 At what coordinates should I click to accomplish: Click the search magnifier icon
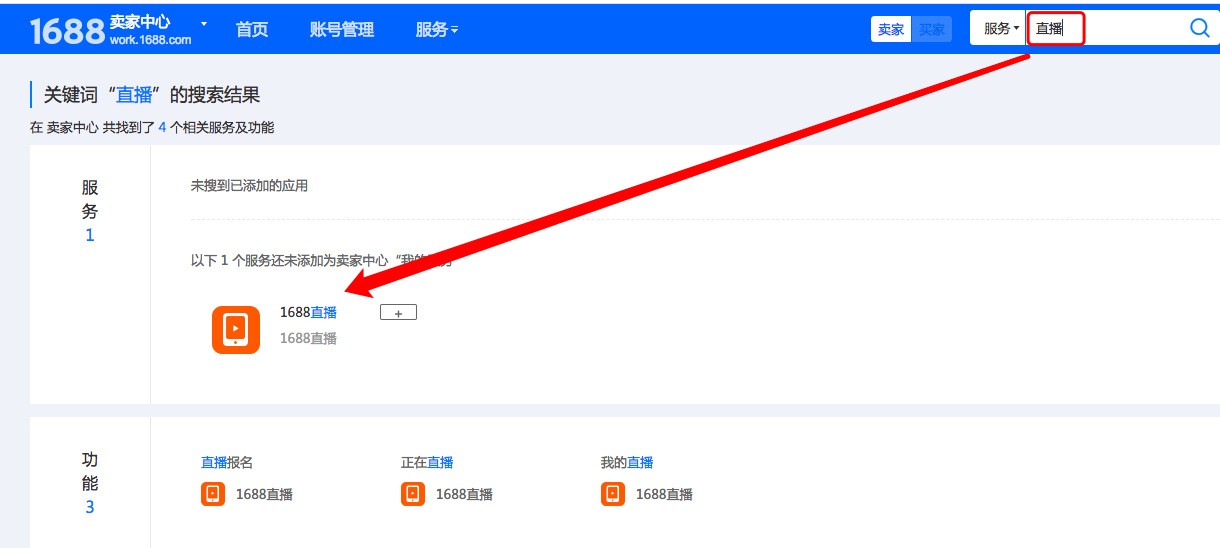pos(1199,28)
